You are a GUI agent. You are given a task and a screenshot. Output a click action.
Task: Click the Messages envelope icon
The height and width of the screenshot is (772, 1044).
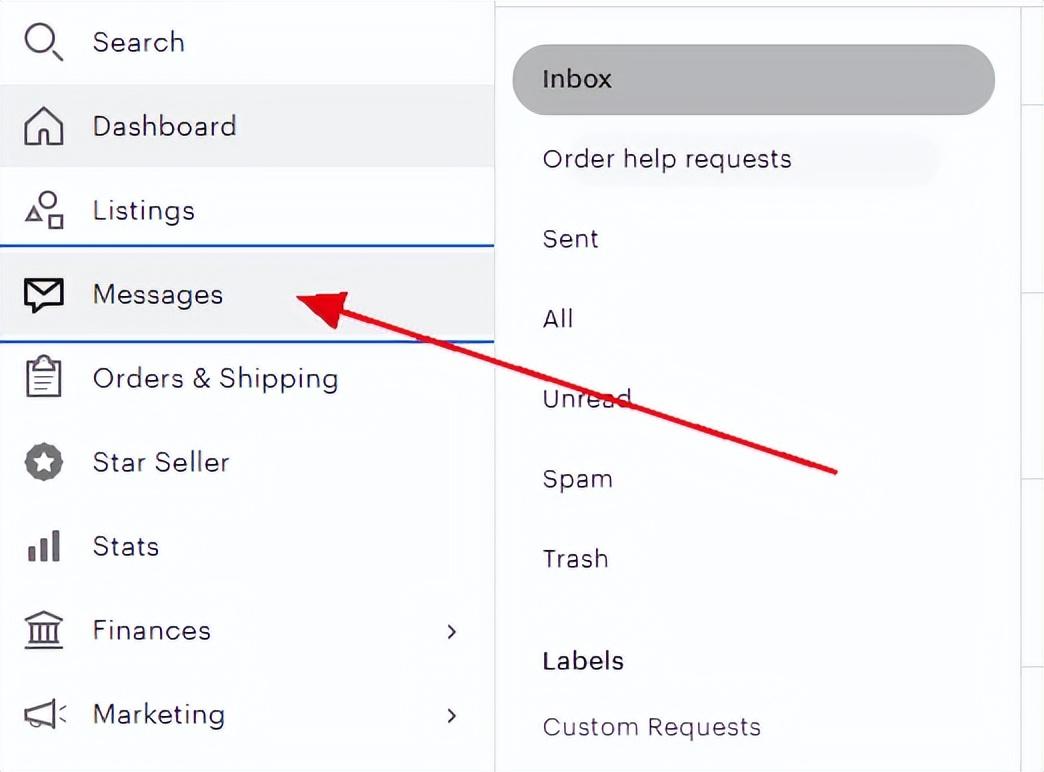[x=43, y=294]
